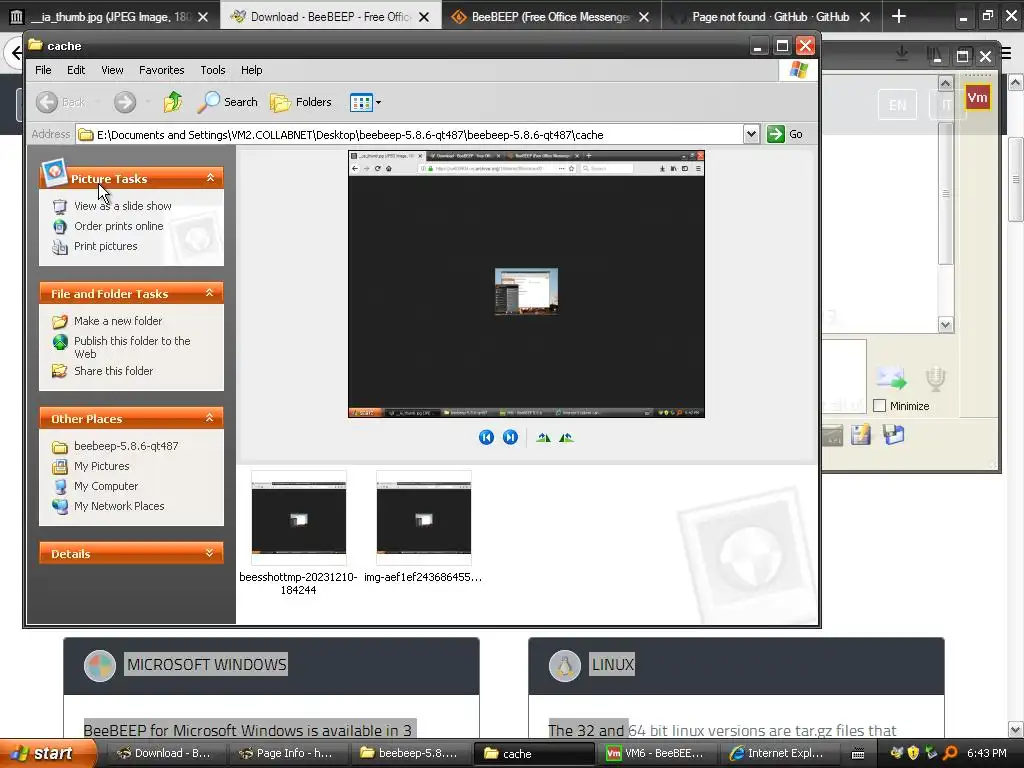
Task: Click Make a new folder
Action: 118,321
